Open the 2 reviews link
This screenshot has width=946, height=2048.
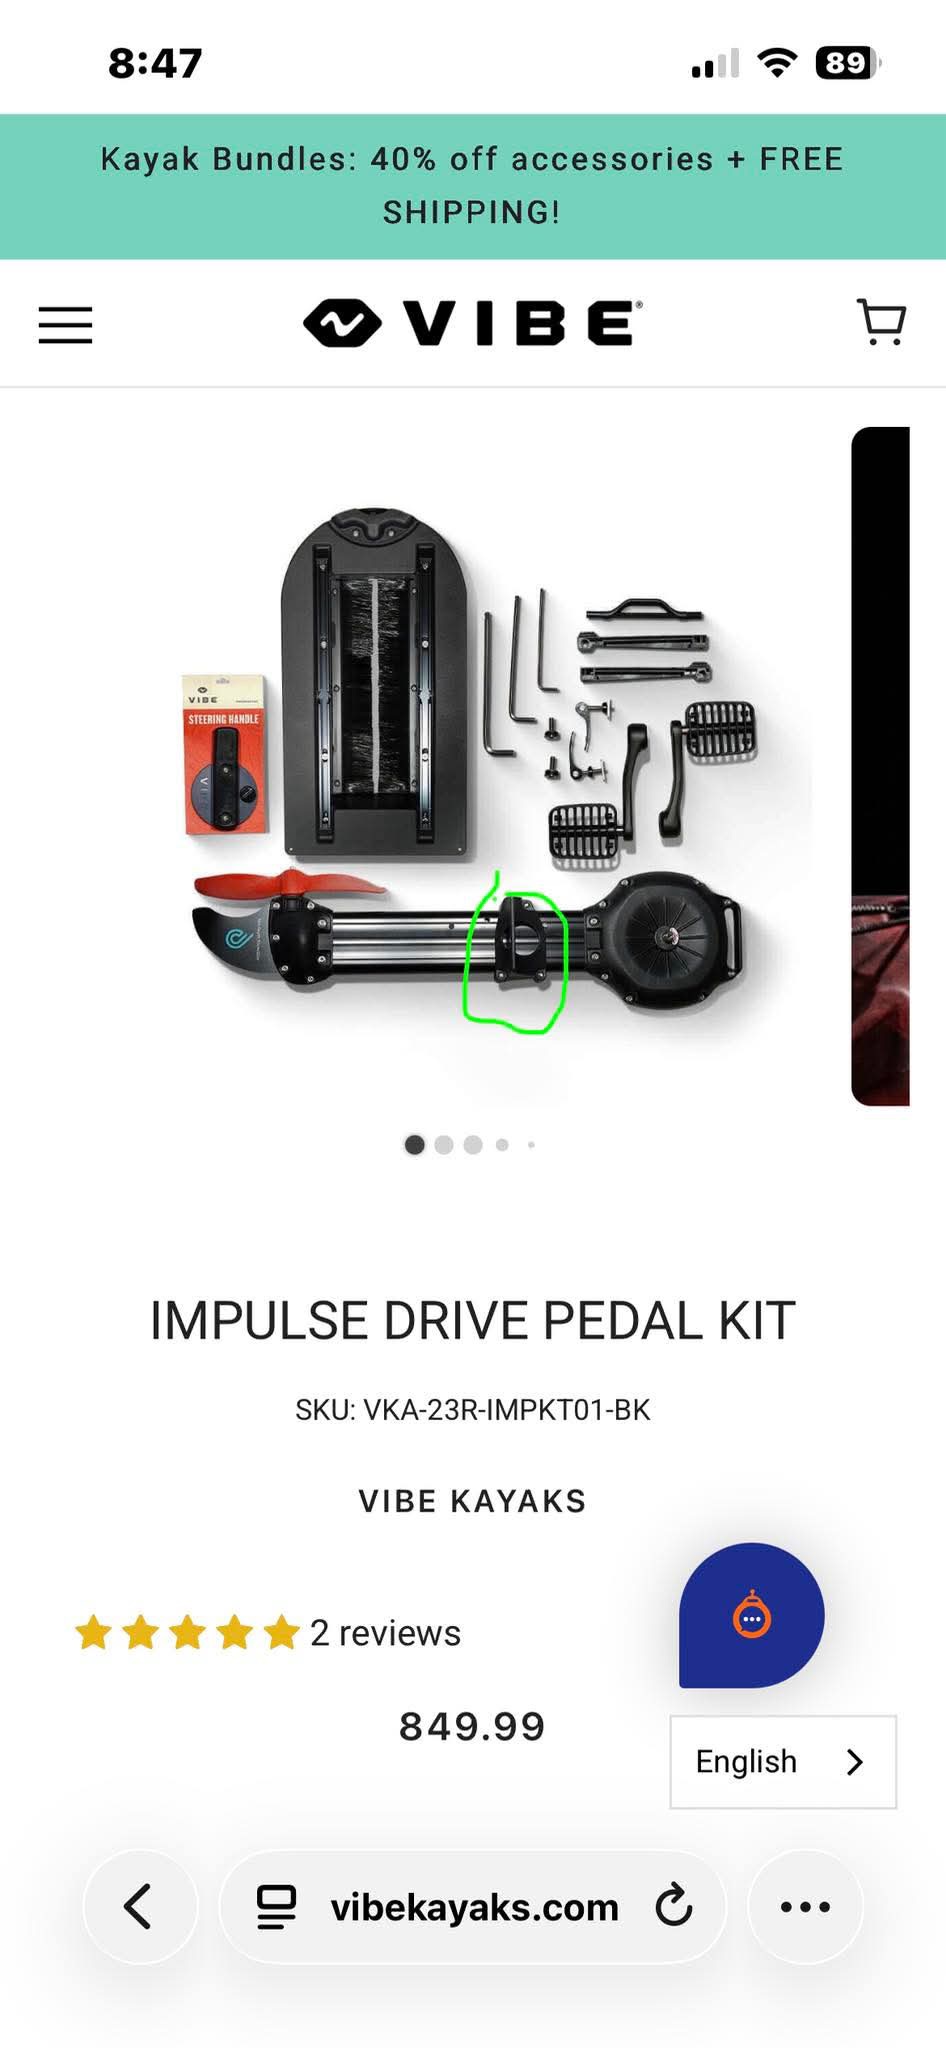(x=385, y=1633)
